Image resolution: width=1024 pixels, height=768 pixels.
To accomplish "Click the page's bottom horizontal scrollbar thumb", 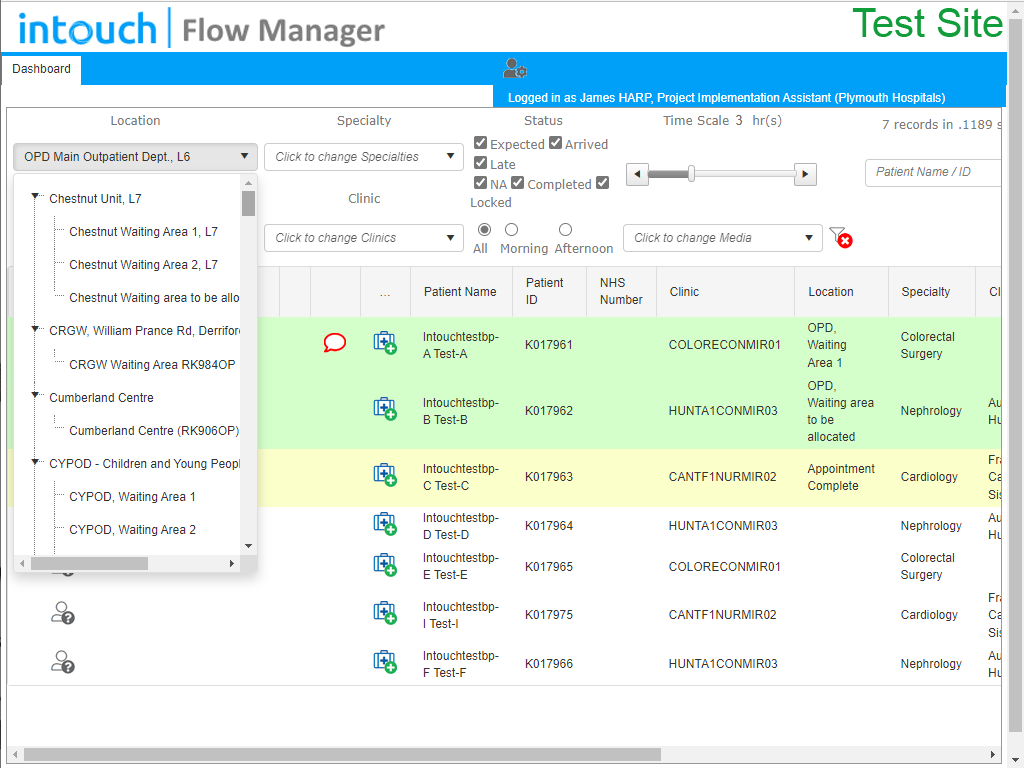I will pyautogui.click(x=342, y=754).
